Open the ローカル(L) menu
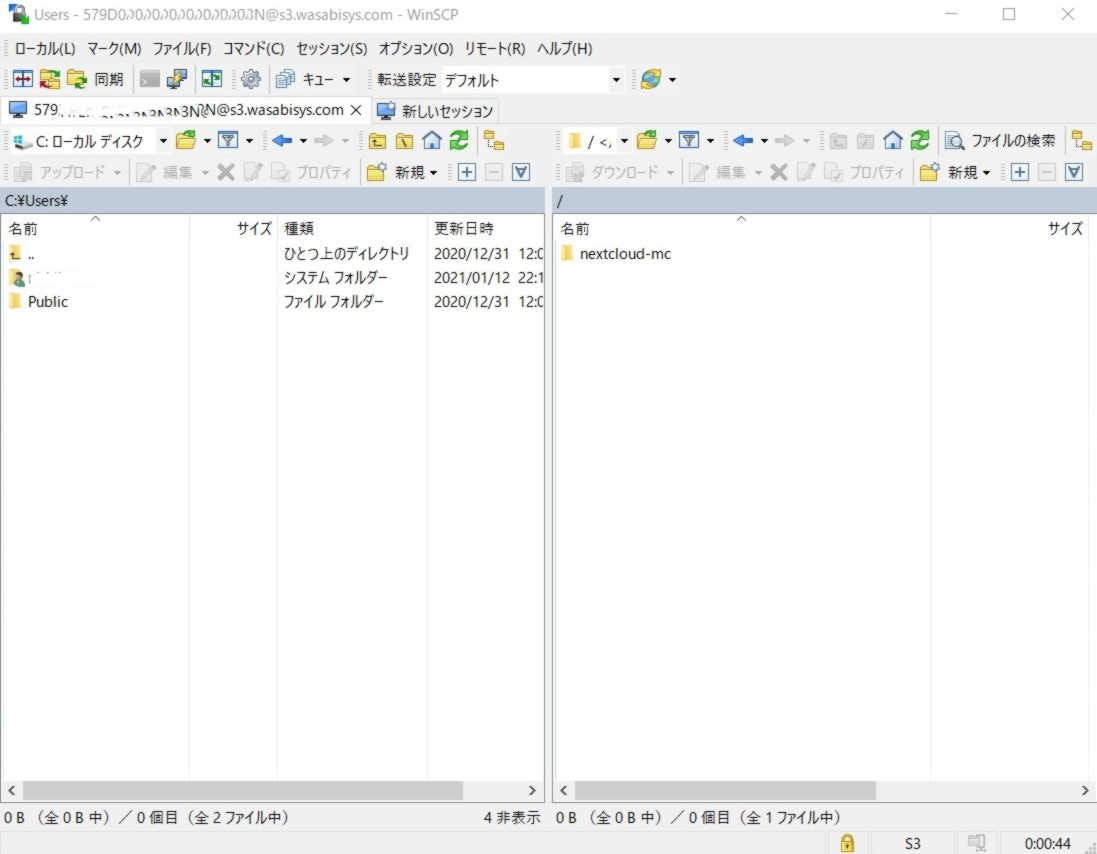 pos(45,48)
